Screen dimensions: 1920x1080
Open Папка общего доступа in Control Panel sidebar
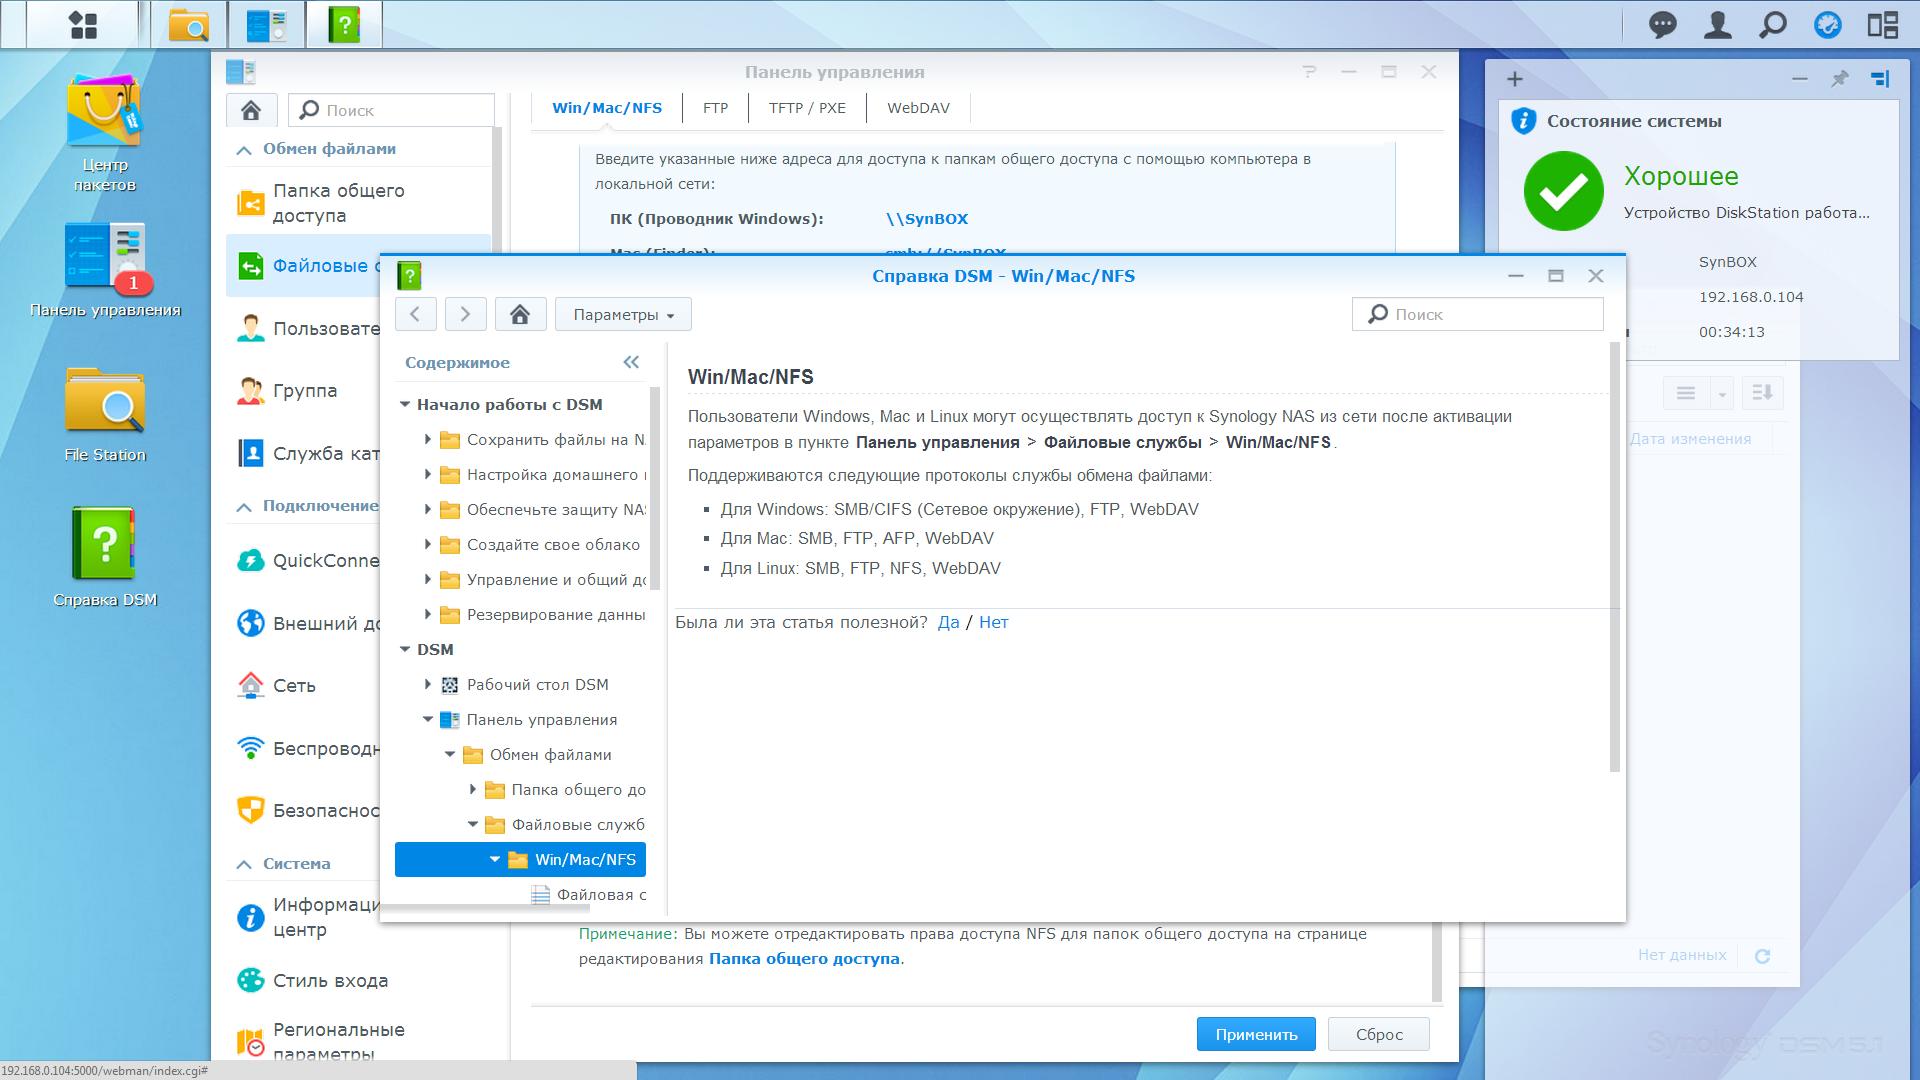[358, 203]
